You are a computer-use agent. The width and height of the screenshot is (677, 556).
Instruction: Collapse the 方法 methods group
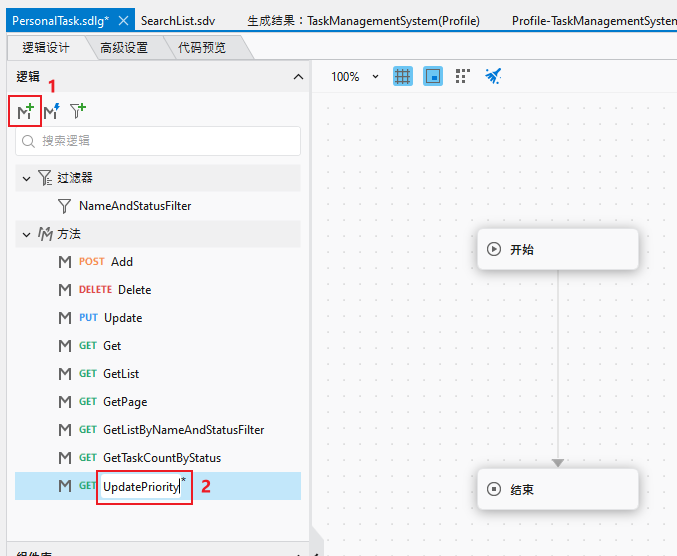[26, 234]
